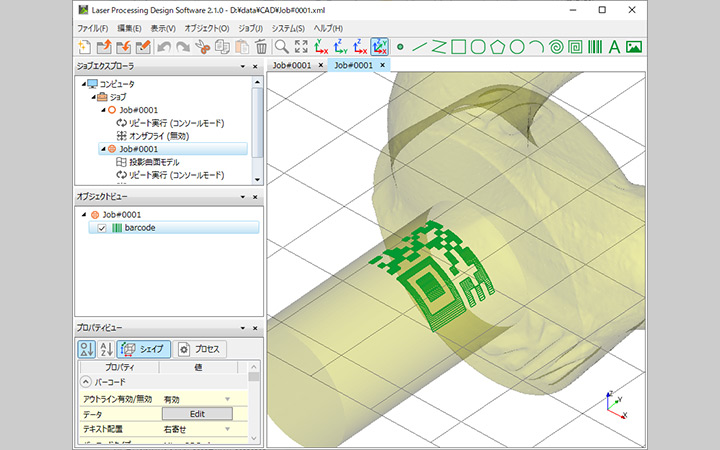Select 投影曲面モデル in job explorer tree
The width and height of the screenshot is (720, 450).
[x=156, y=162]
